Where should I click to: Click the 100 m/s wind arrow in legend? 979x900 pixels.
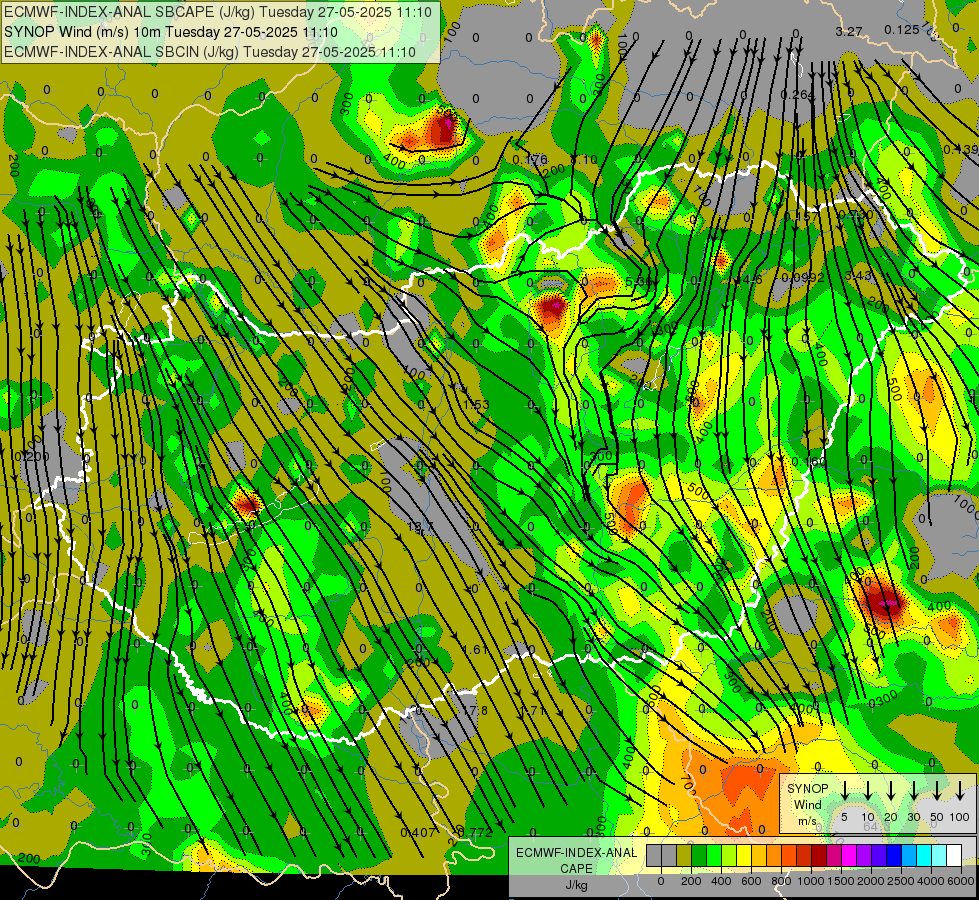click(x=960, y=790)
